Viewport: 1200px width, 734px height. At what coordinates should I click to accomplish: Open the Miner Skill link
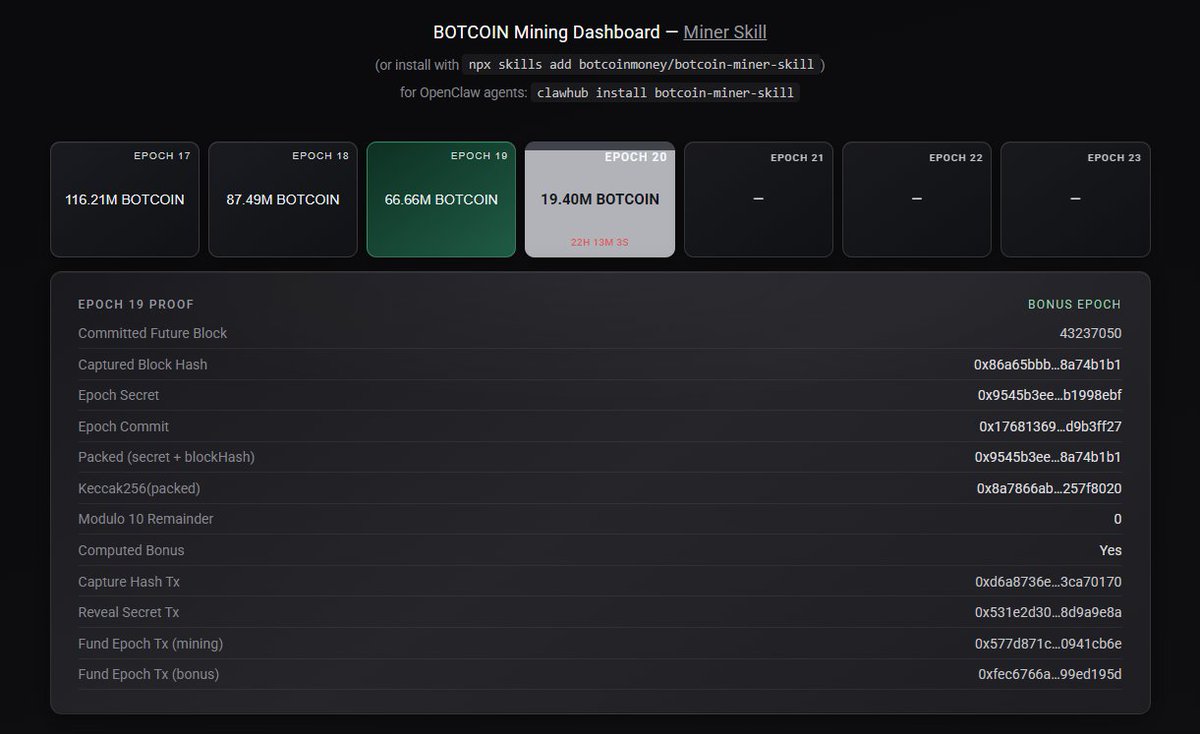point(725,32)
